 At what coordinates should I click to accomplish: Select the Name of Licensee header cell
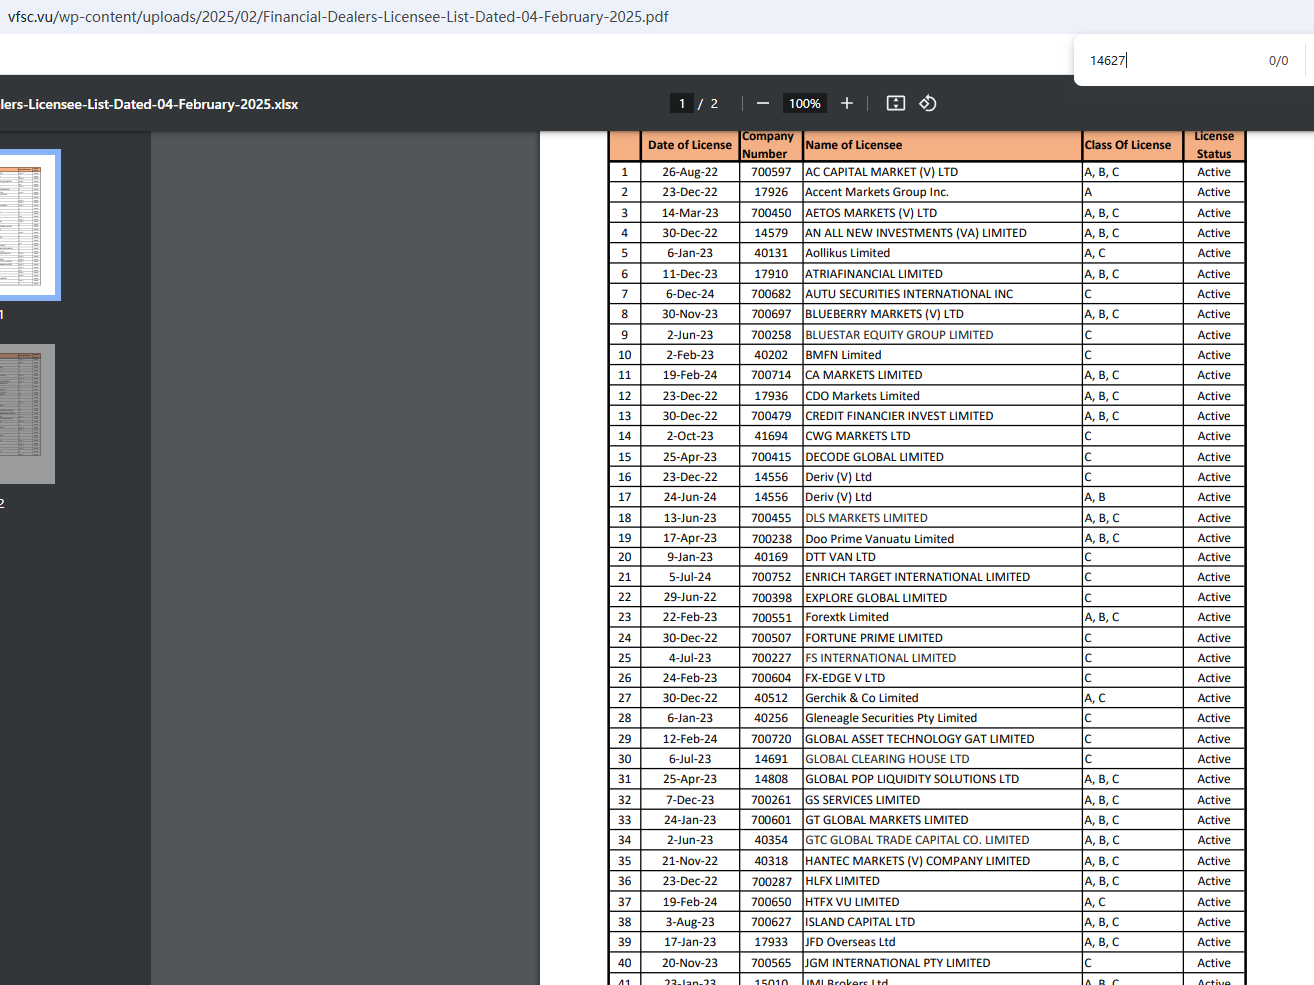pos(853,145)
